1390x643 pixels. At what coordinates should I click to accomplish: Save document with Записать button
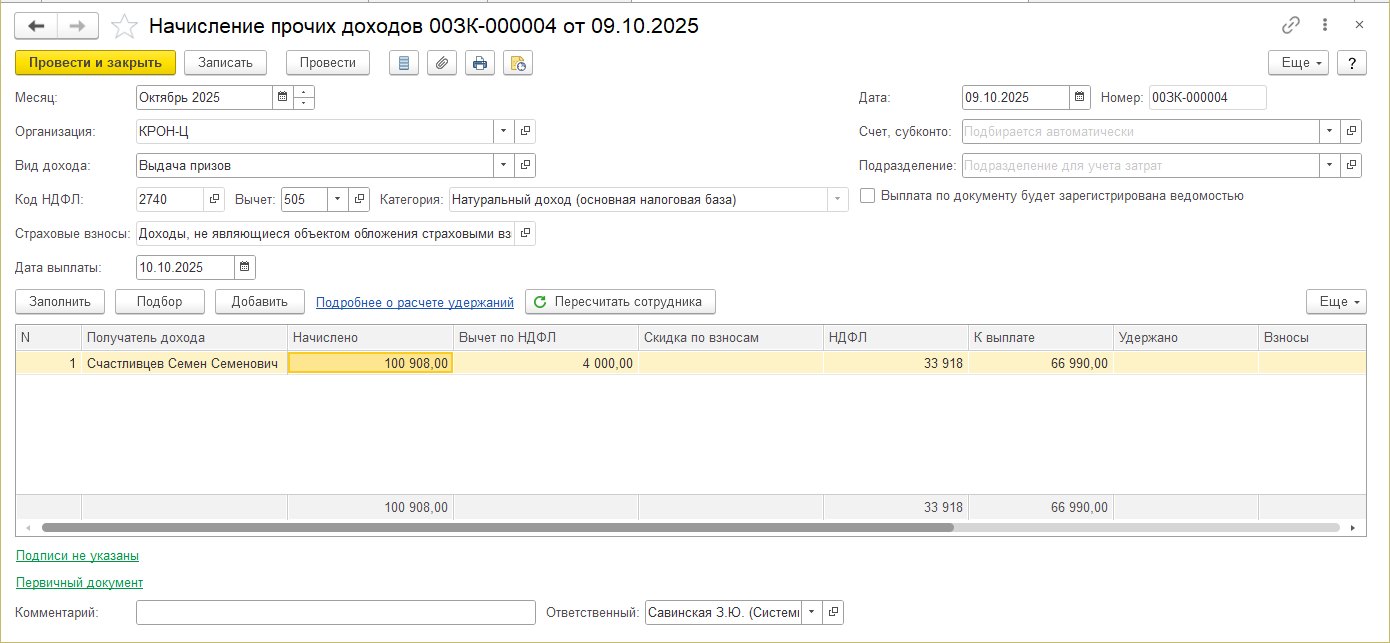tap(225, 63)
